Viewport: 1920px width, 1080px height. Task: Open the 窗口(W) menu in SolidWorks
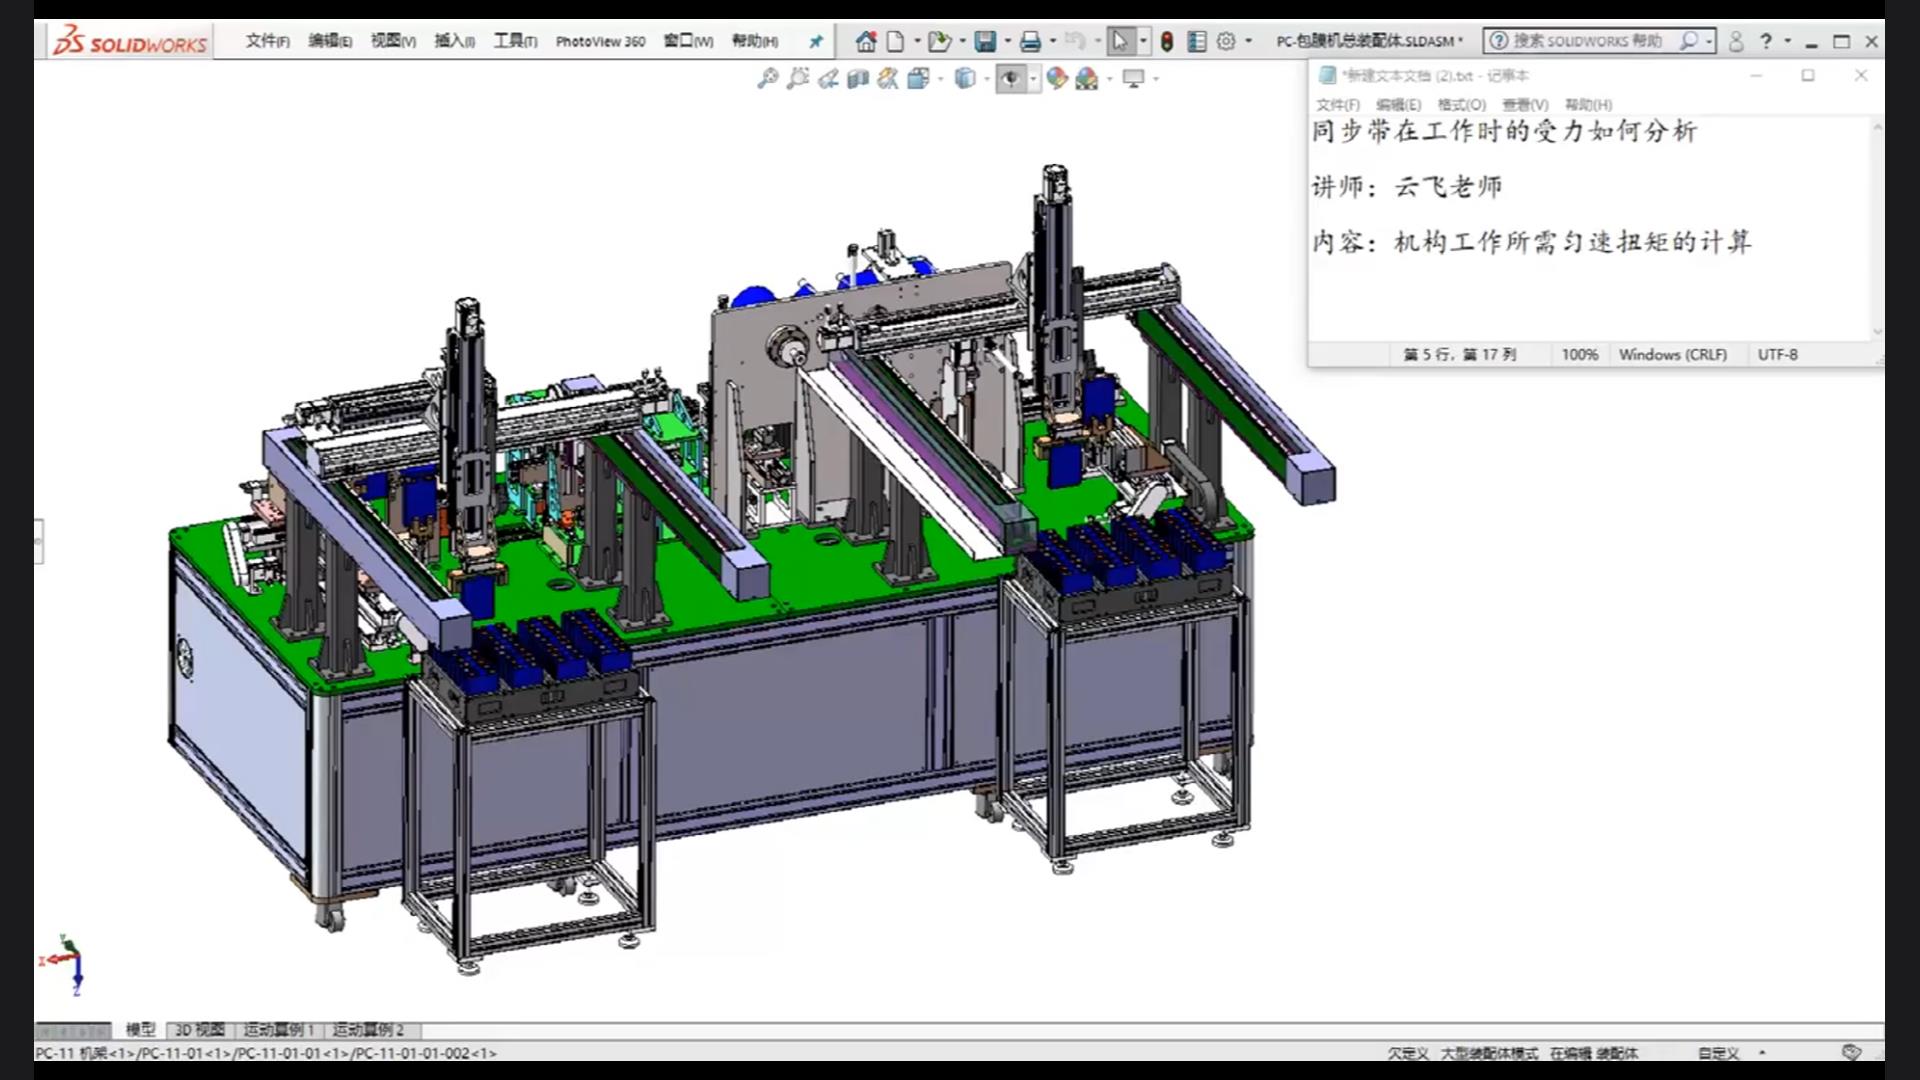coord(688,41)
